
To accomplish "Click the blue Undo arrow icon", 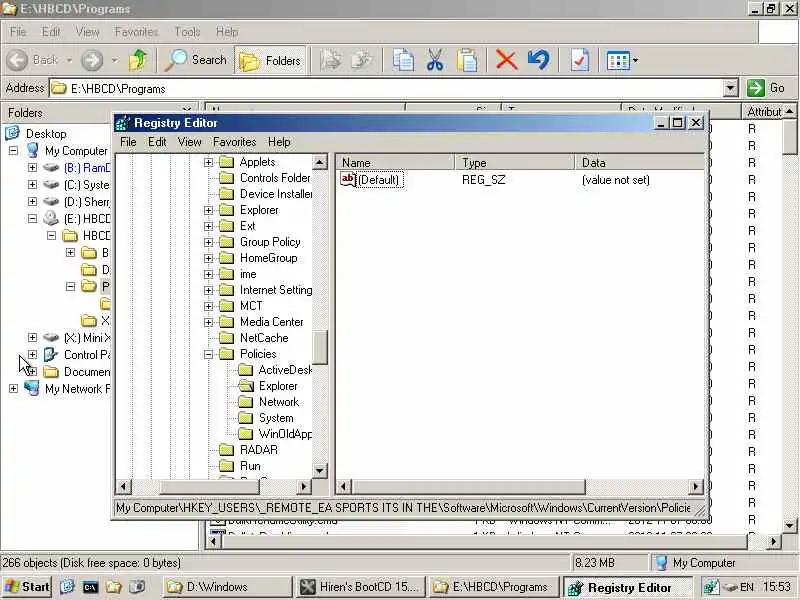I will 539,60.
